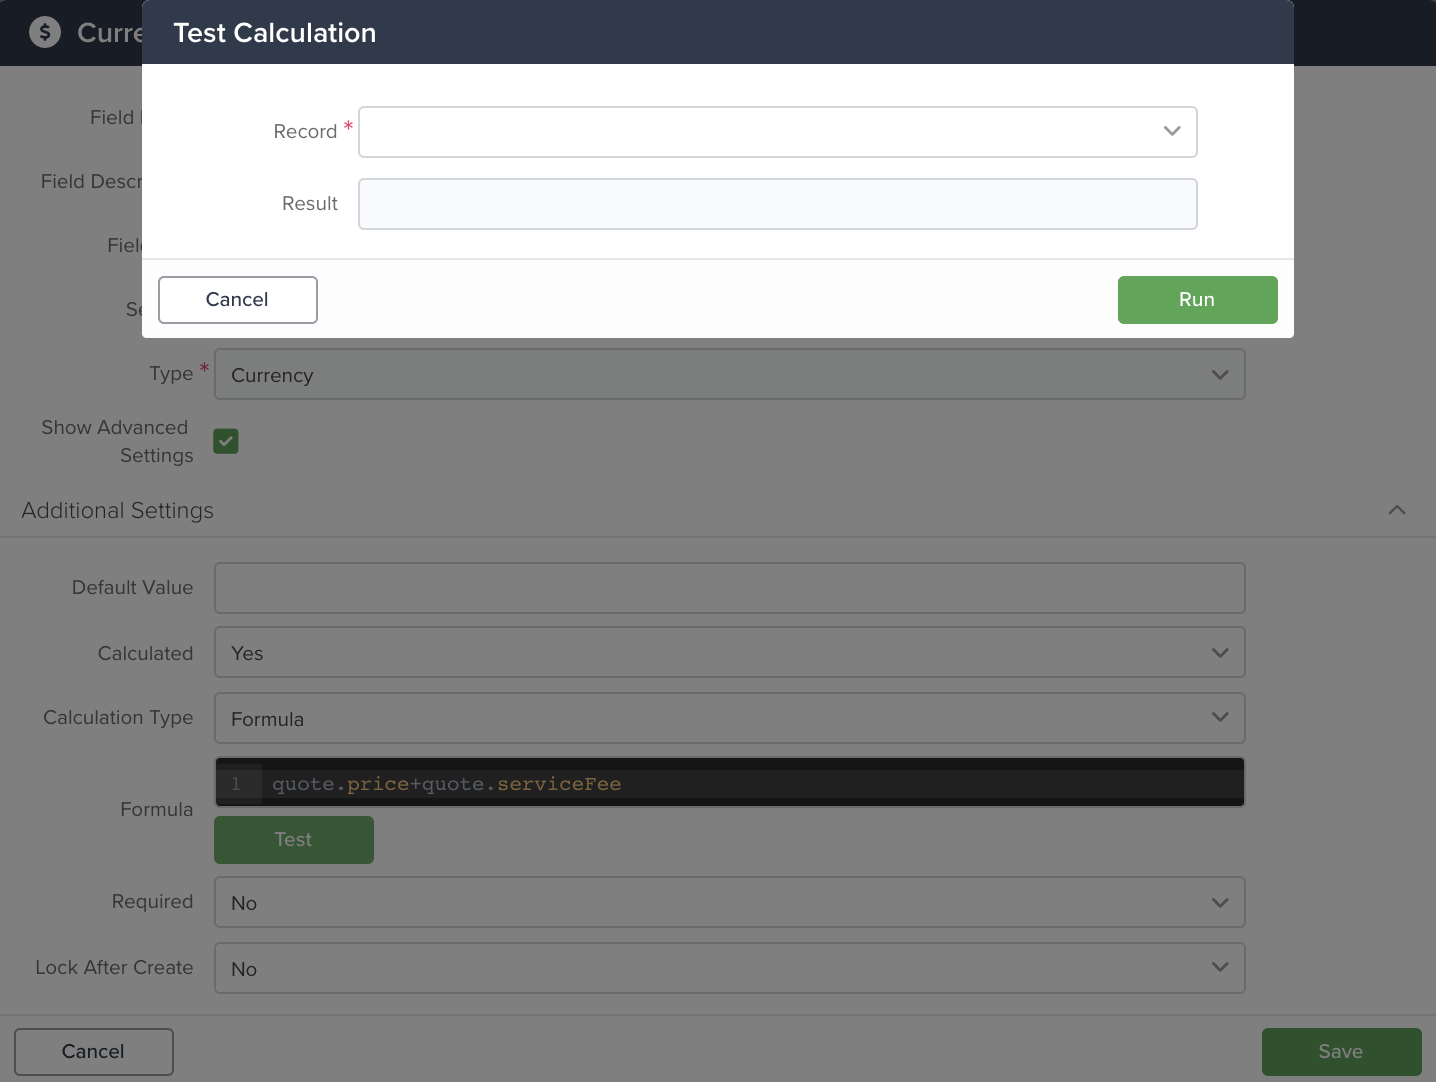Click the currency dollar icon in header
Viewport: 1436px width, 1082px height.
(x=45, y=32)
